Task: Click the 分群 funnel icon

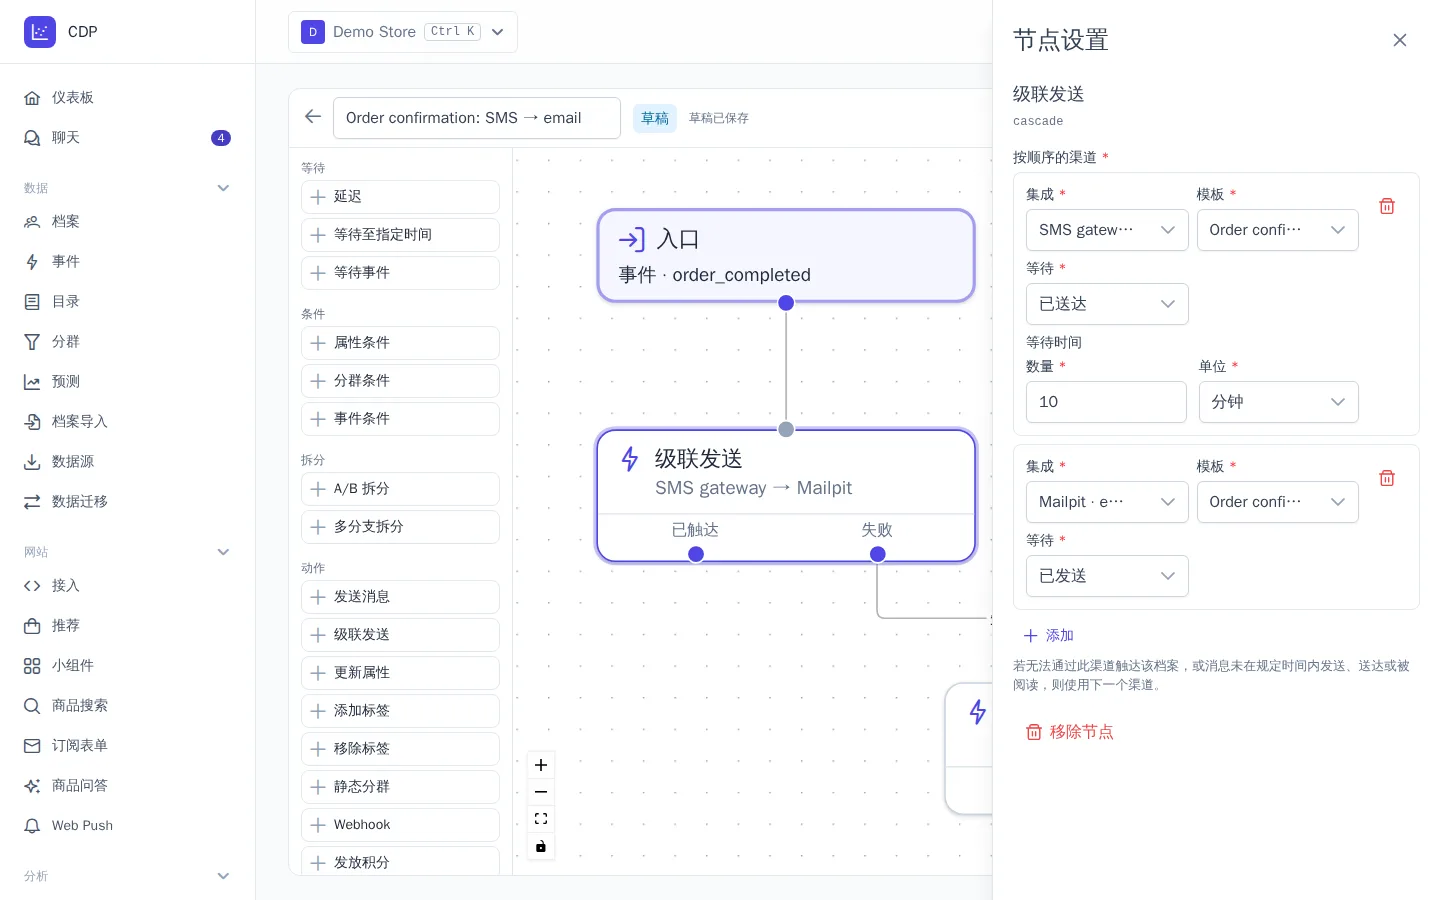Action: [x=32, y=342]
